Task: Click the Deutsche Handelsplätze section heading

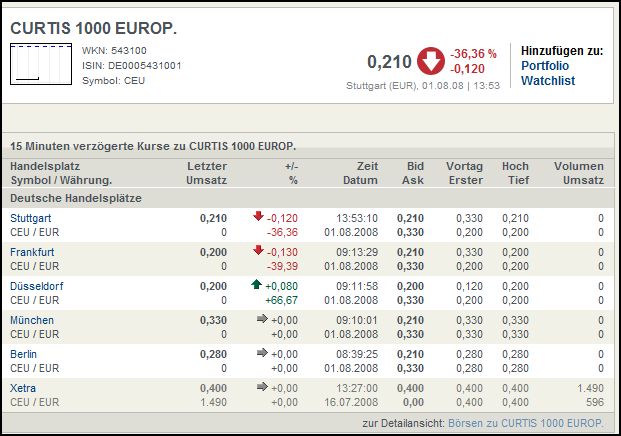Action: 76,198
